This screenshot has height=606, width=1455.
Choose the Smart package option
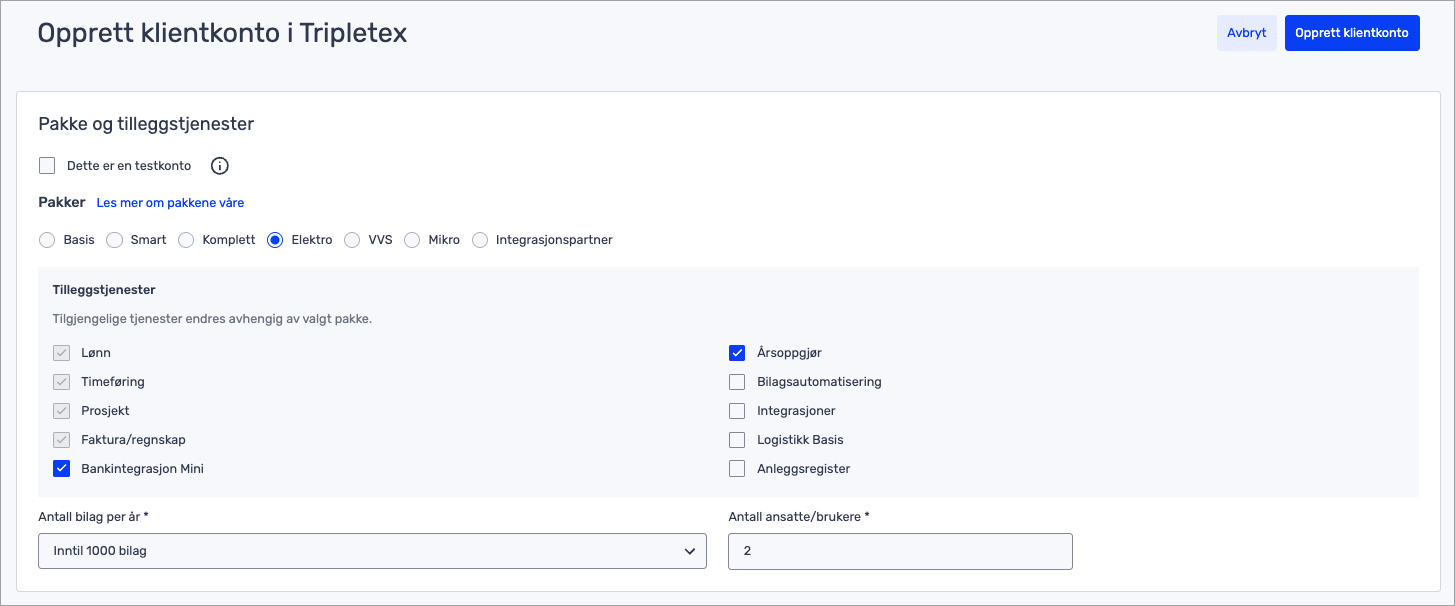click(x=114, y=240)
